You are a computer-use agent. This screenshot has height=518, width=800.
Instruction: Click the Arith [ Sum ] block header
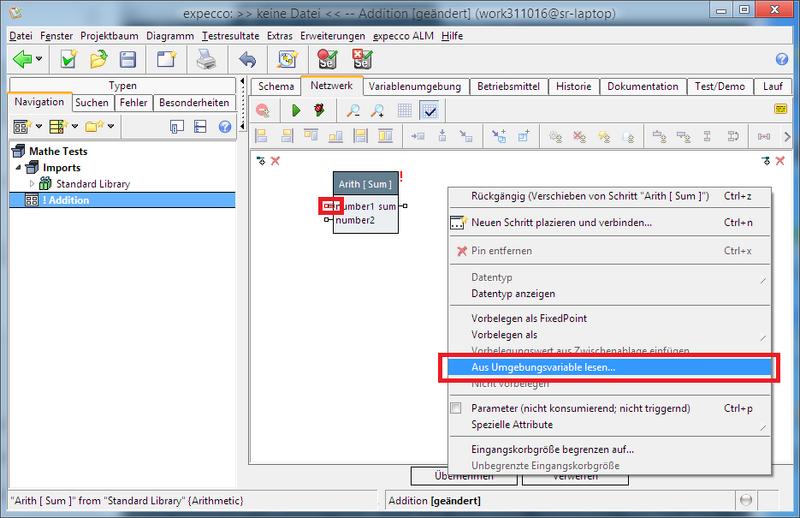pyautogui.click(x=364, y=184)
